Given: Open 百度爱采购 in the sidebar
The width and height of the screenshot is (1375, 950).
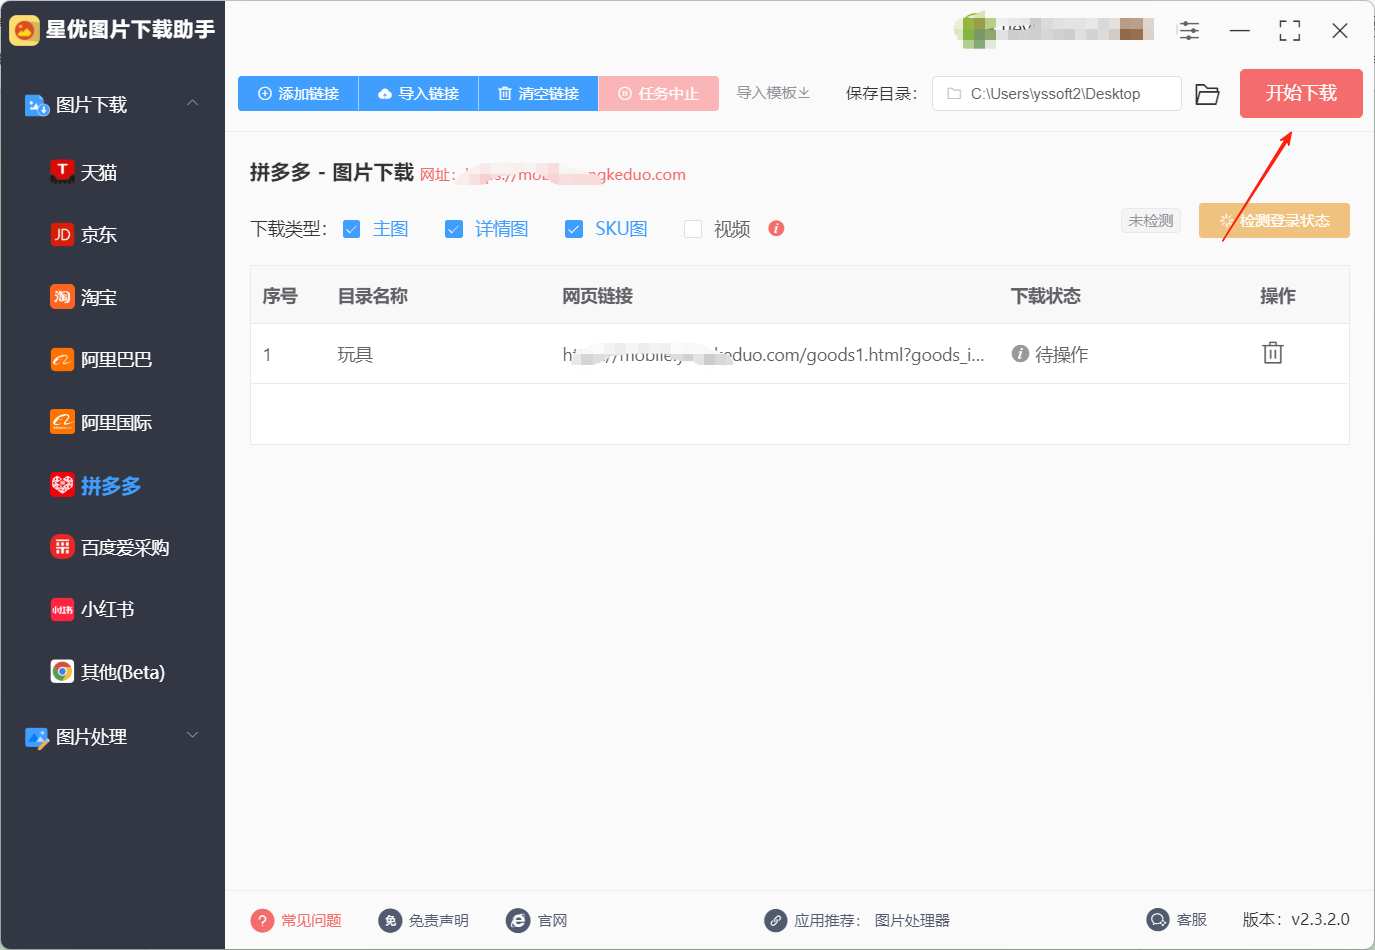Looking at the screenshot, I should [112, 547].
